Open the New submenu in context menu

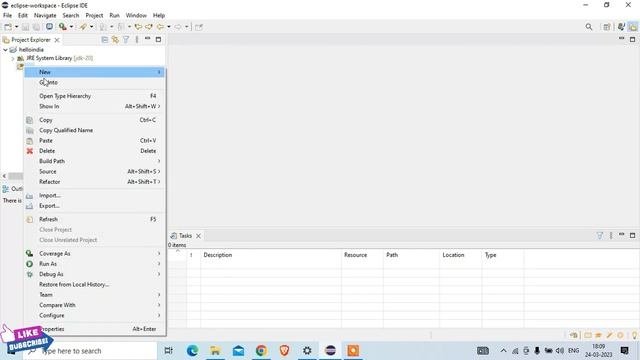94,72
